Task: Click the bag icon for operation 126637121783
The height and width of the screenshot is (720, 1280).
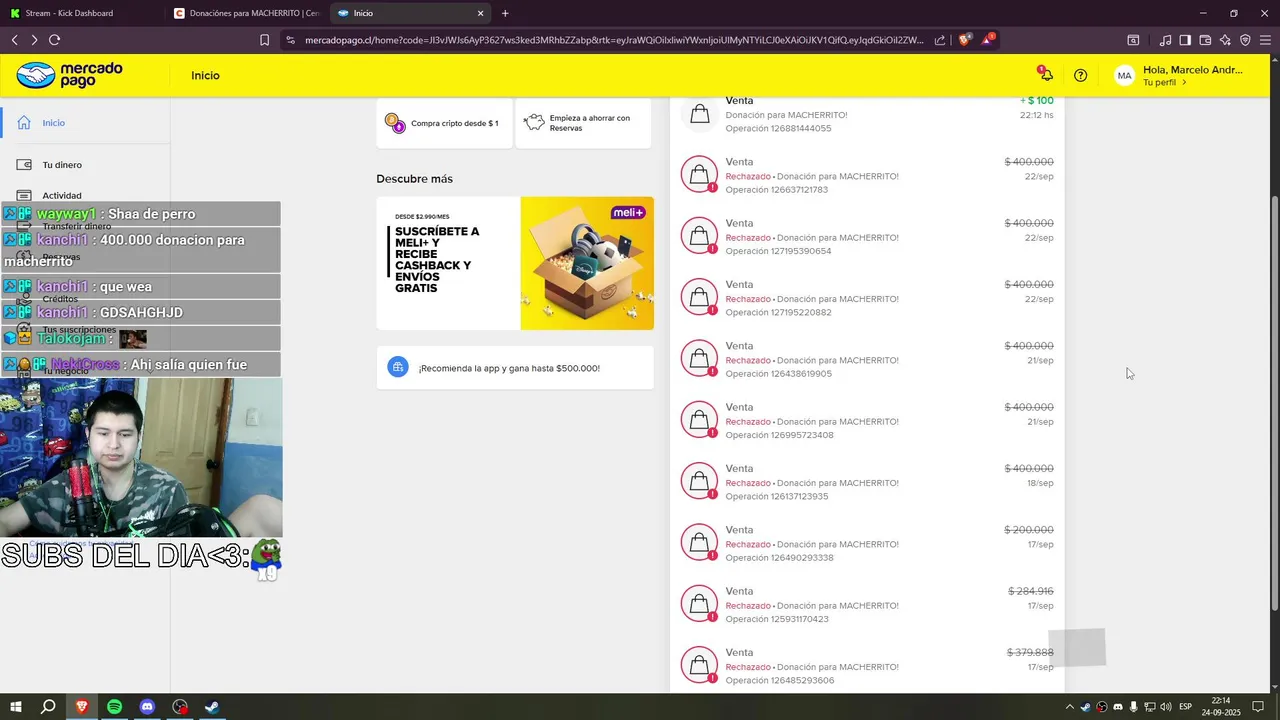Action: pos(700,174)
